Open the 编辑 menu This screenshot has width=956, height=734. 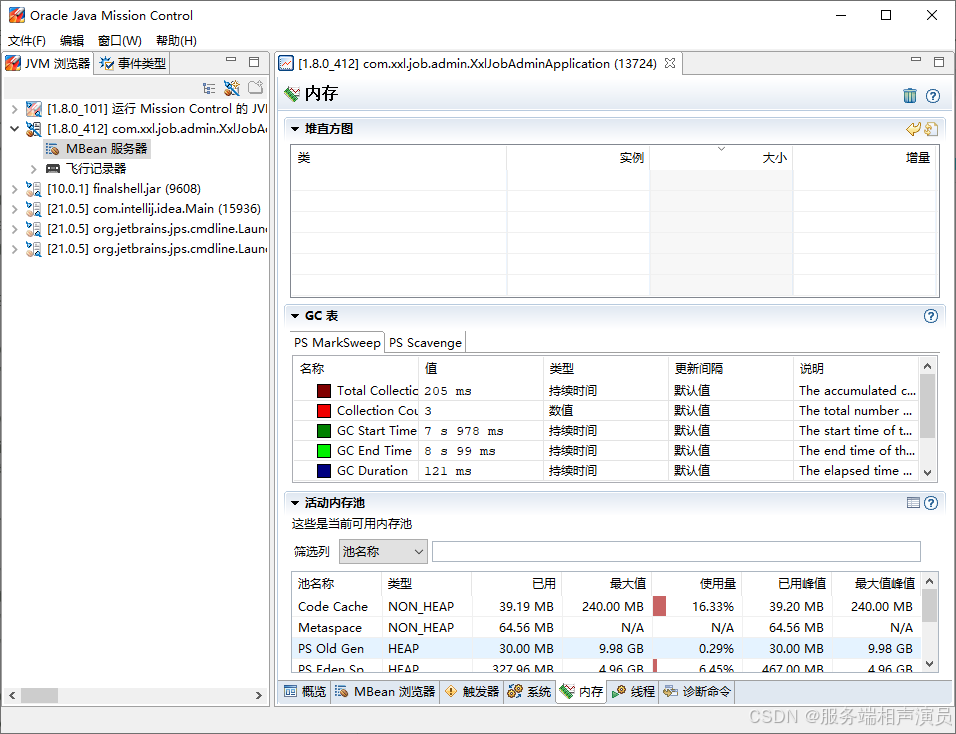click(x=72, y=41)
